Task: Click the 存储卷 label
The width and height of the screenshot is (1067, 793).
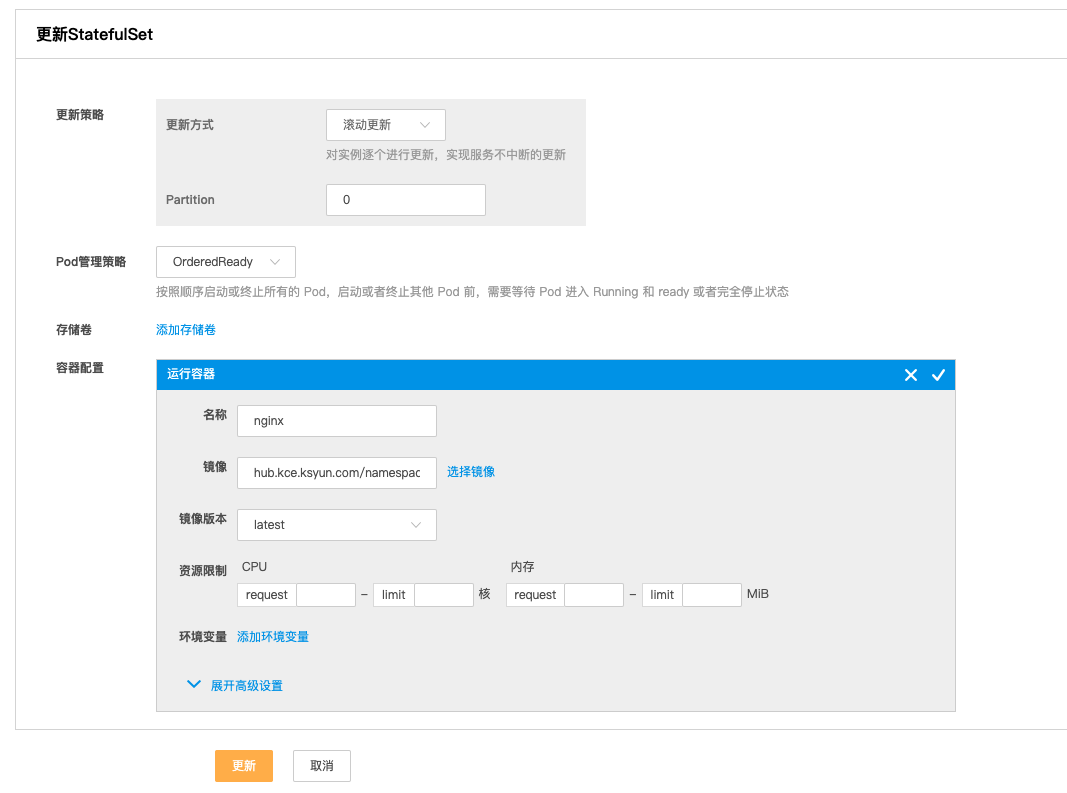Action: pyautogui.click(x=73, y=330)
